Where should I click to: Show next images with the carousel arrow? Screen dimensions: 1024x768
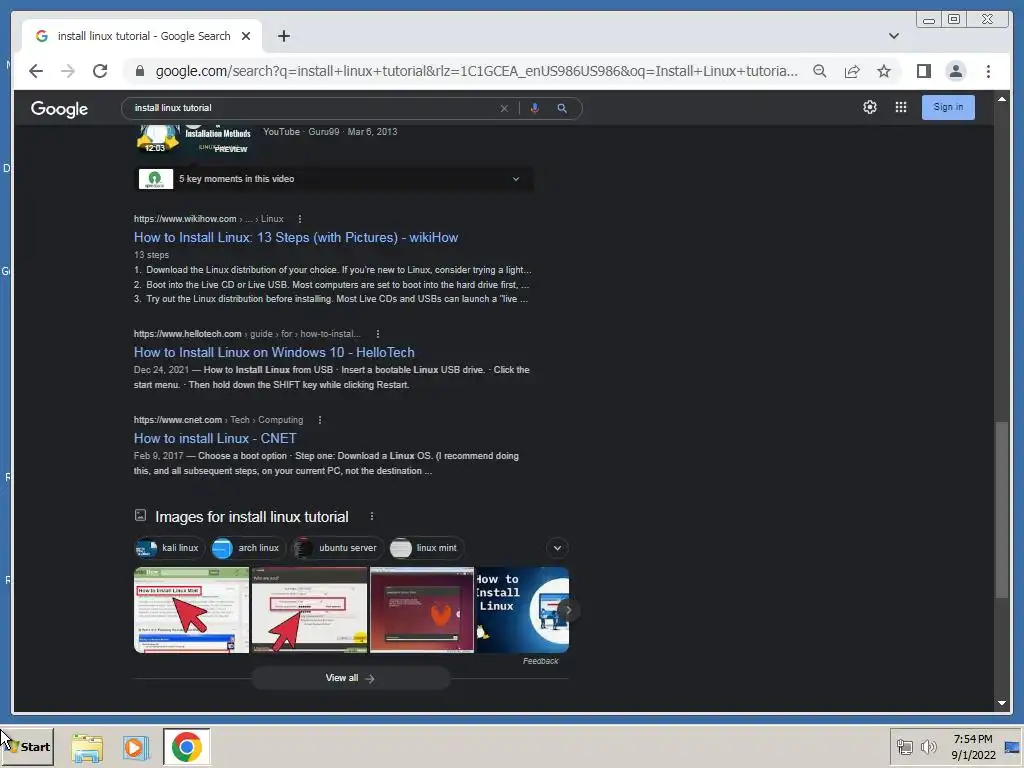pyautogui.click(x=568, y=610)
